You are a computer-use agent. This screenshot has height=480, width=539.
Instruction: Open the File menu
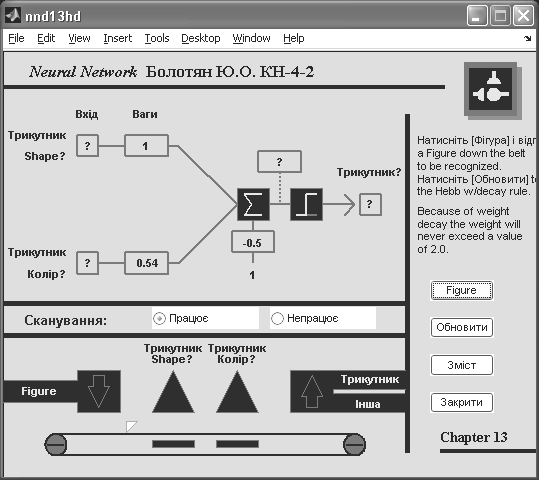(x=16, y=38)
